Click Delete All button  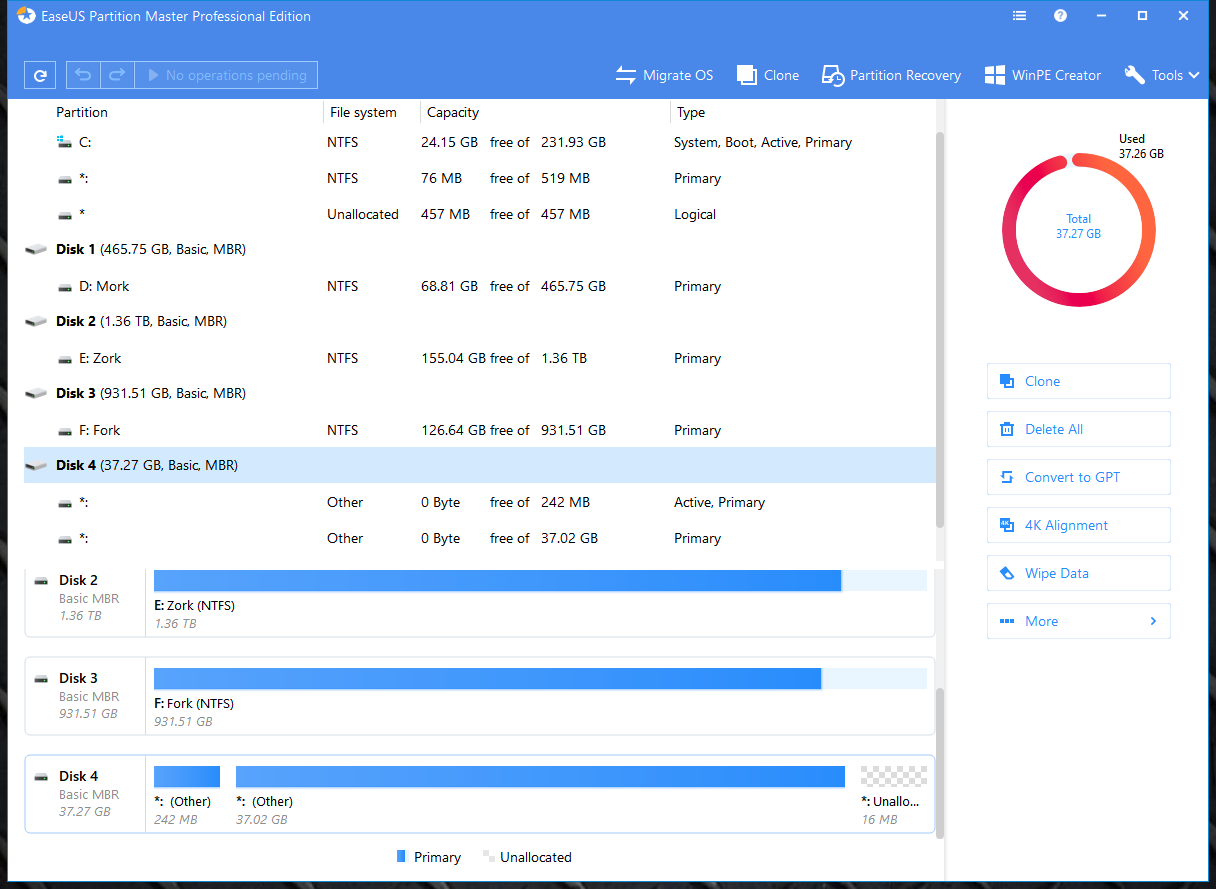click(x=1078, y=429)
